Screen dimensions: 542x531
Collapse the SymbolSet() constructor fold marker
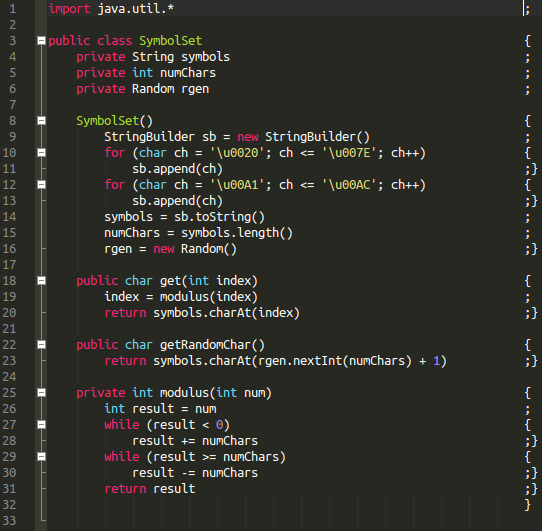tap(41, 121)
